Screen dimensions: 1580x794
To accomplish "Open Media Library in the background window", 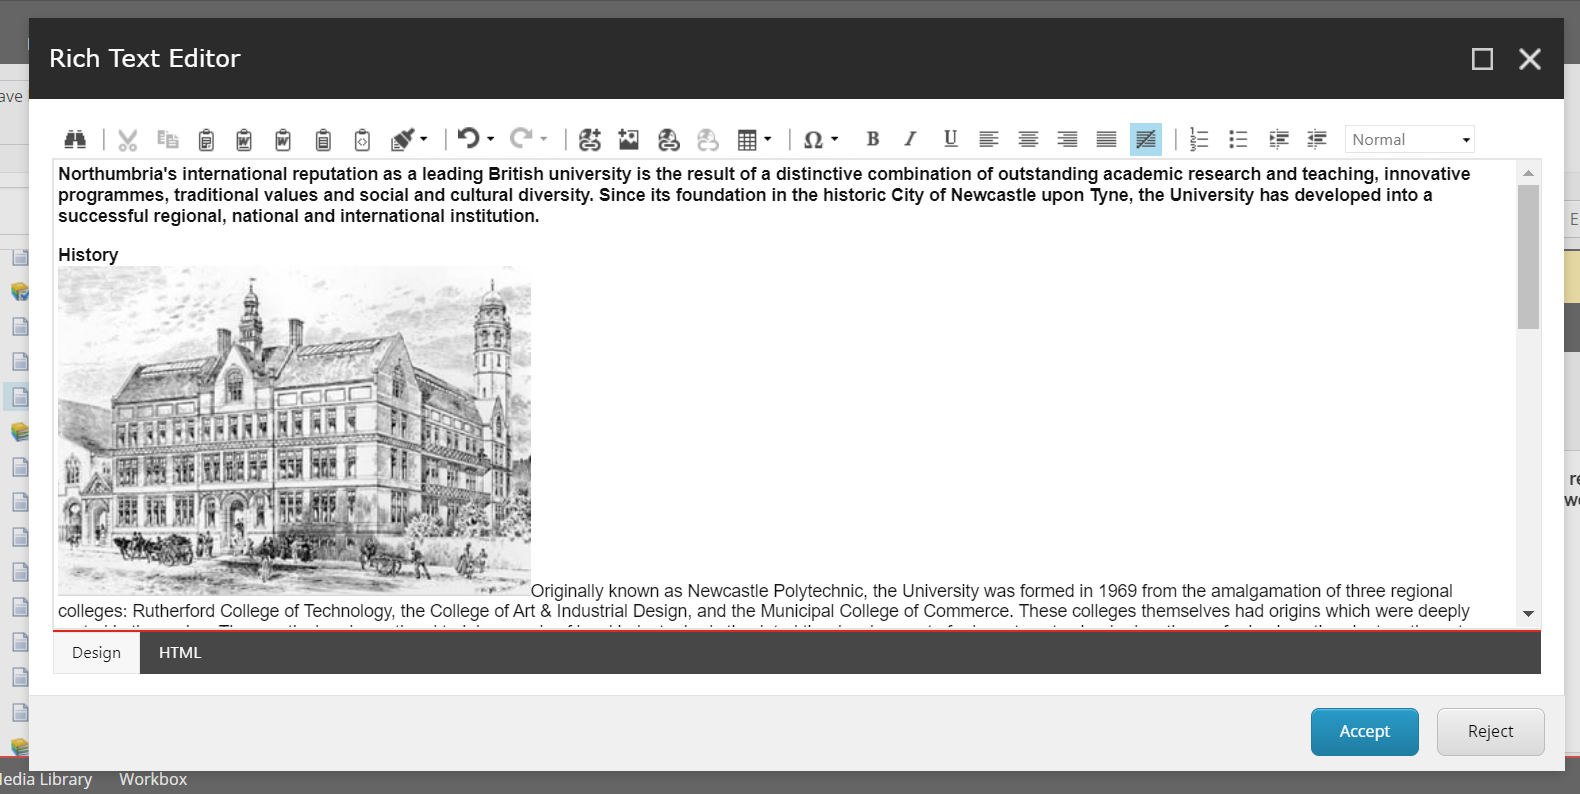I will pos(46,779).
